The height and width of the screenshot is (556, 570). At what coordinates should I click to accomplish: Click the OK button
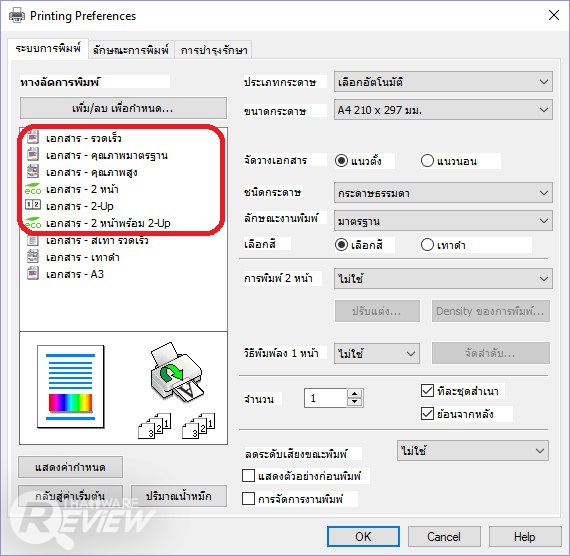(x=363, y=536)
